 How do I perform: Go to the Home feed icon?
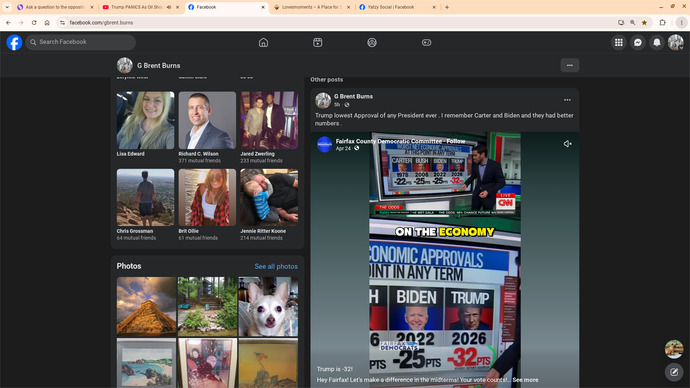click(263, 42)
